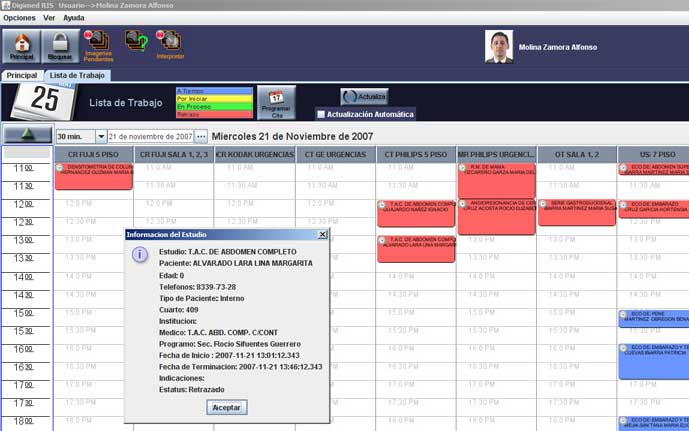
Task: Enable Actualización Automática checkbox
Action: [x=320, y=114]
